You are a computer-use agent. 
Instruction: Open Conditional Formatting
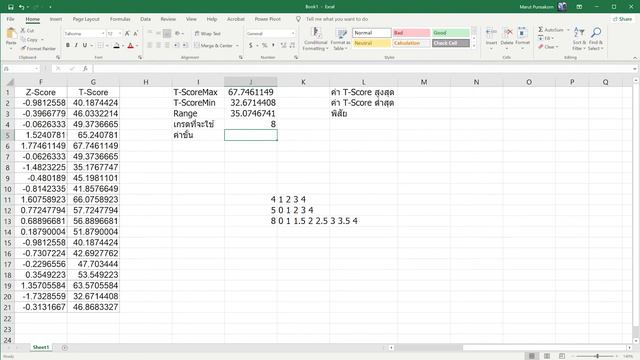[315, 39]
